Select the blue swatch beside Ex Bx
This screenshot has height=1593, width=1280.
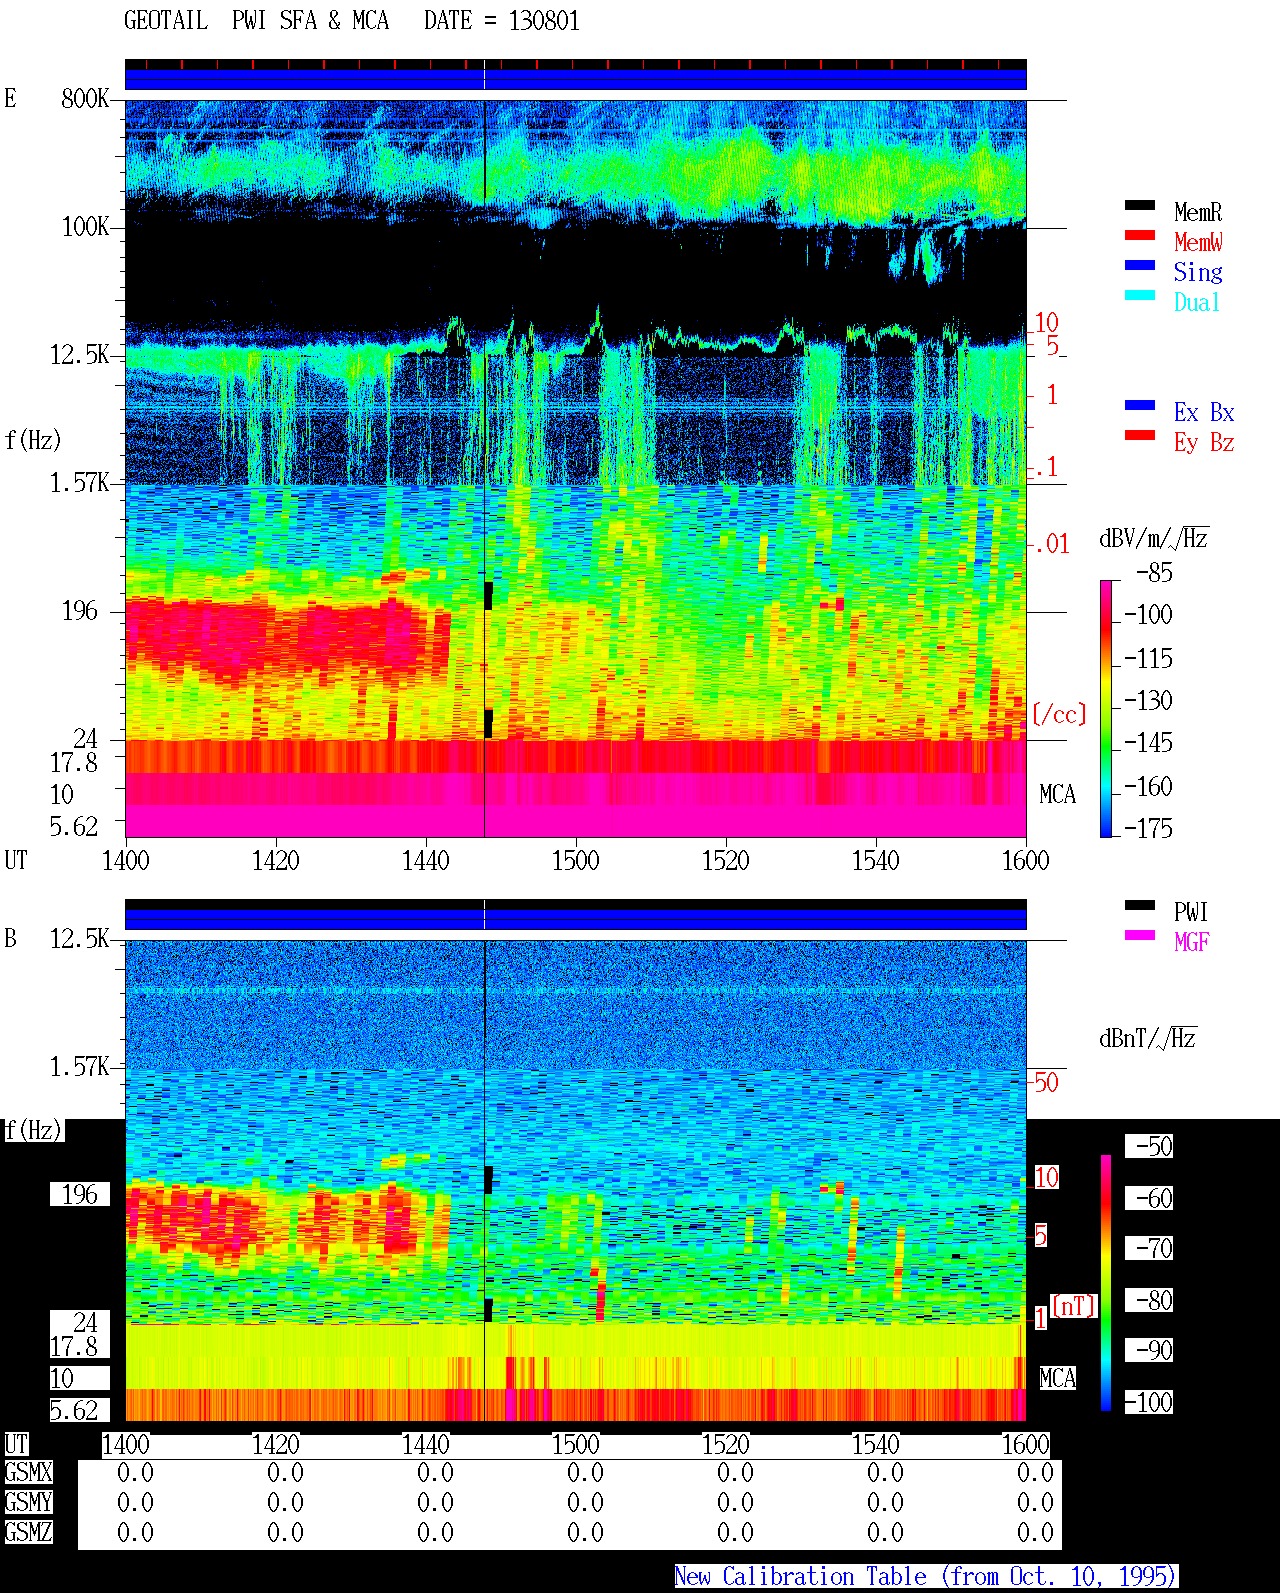click(x=1140, y=405)
